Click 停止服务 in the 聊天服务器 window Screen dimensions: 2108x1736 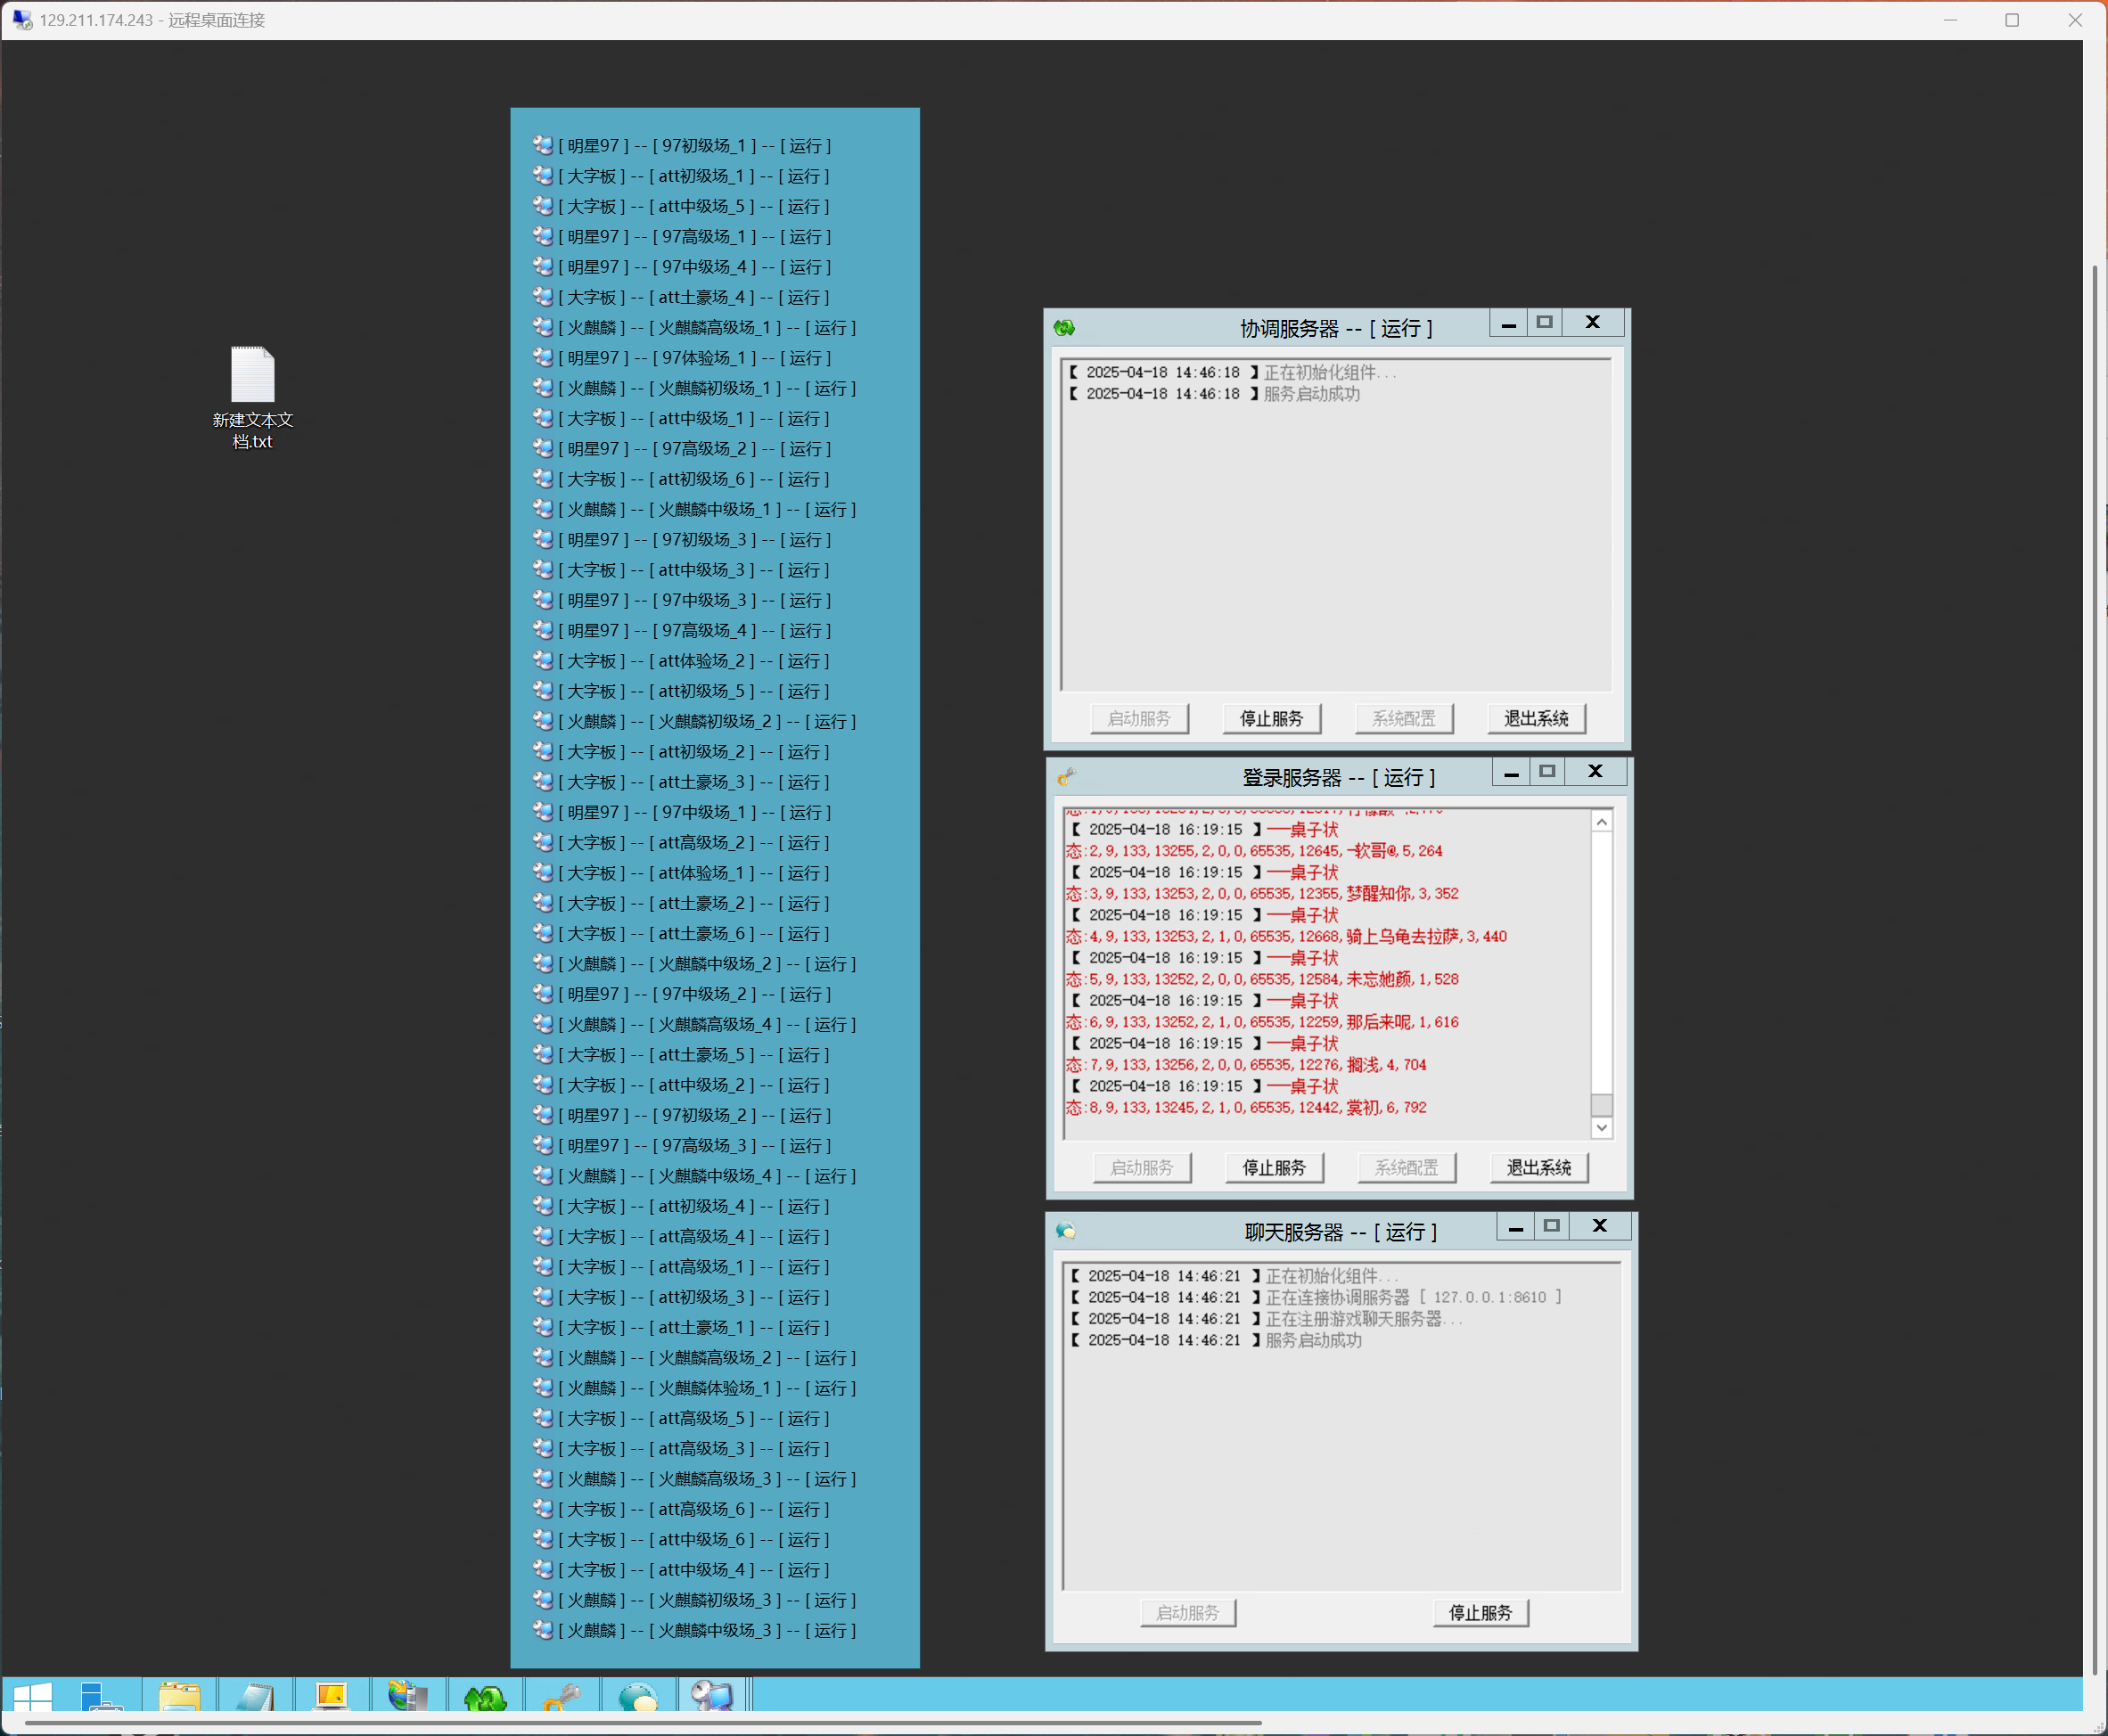point(1480,1612)
